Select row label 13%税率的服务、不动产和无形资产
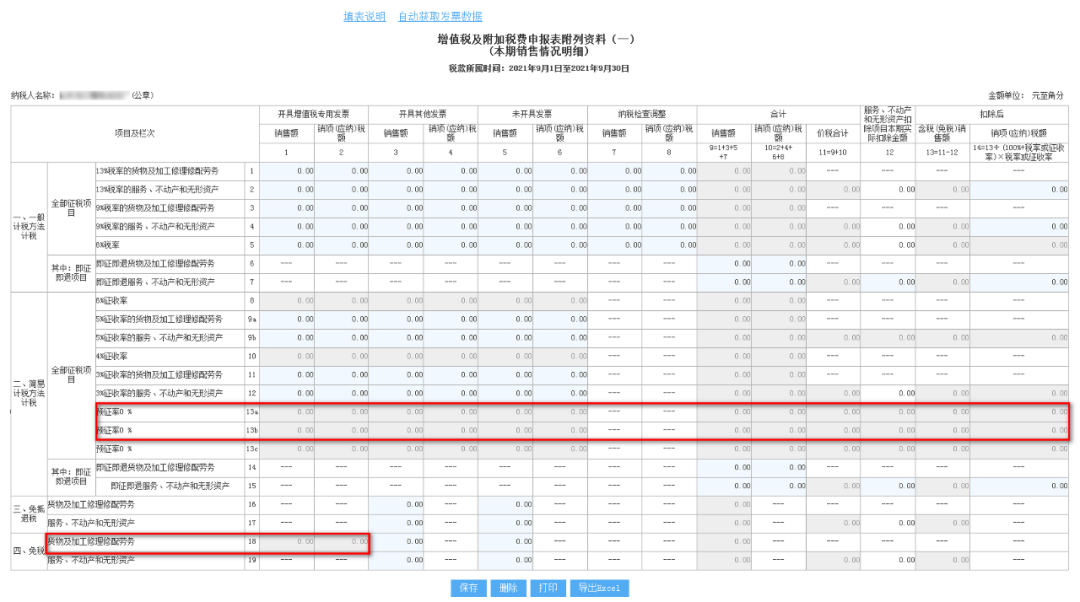Viewport: 1080px width, 602px height. 158,189
